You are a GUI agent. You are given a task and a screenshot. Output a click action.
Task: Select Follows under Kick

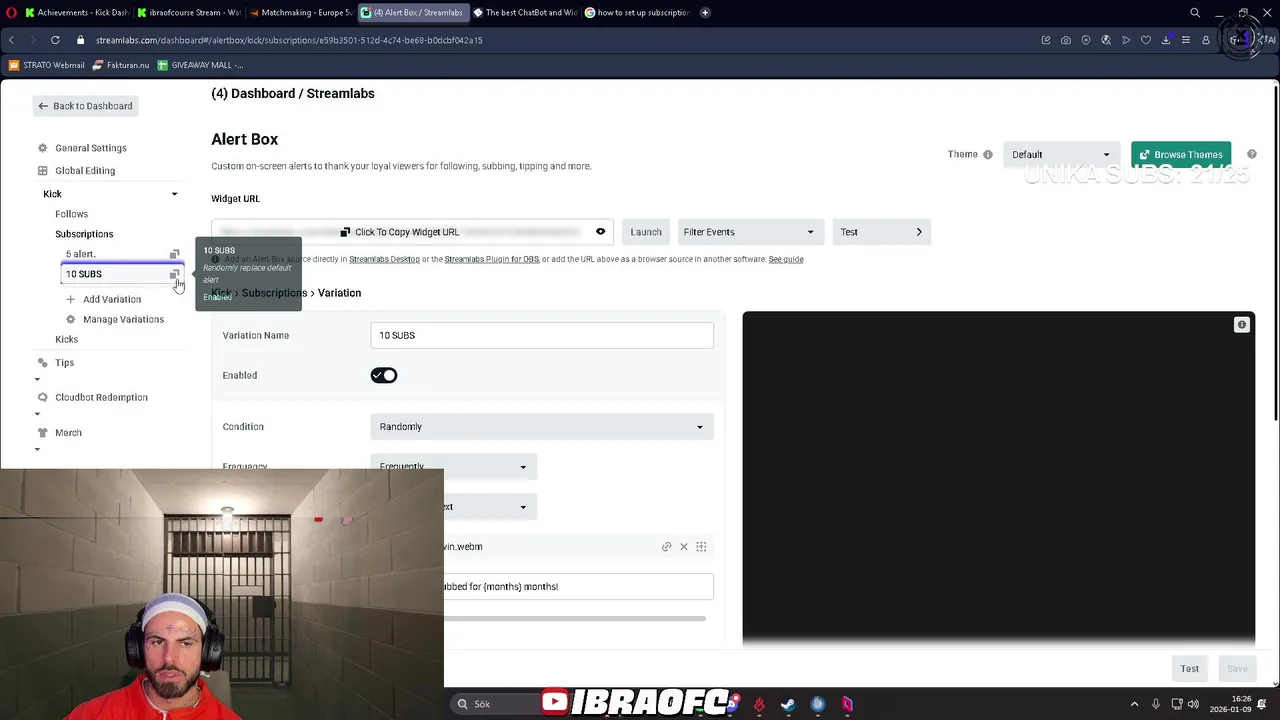tap(71, 214)
